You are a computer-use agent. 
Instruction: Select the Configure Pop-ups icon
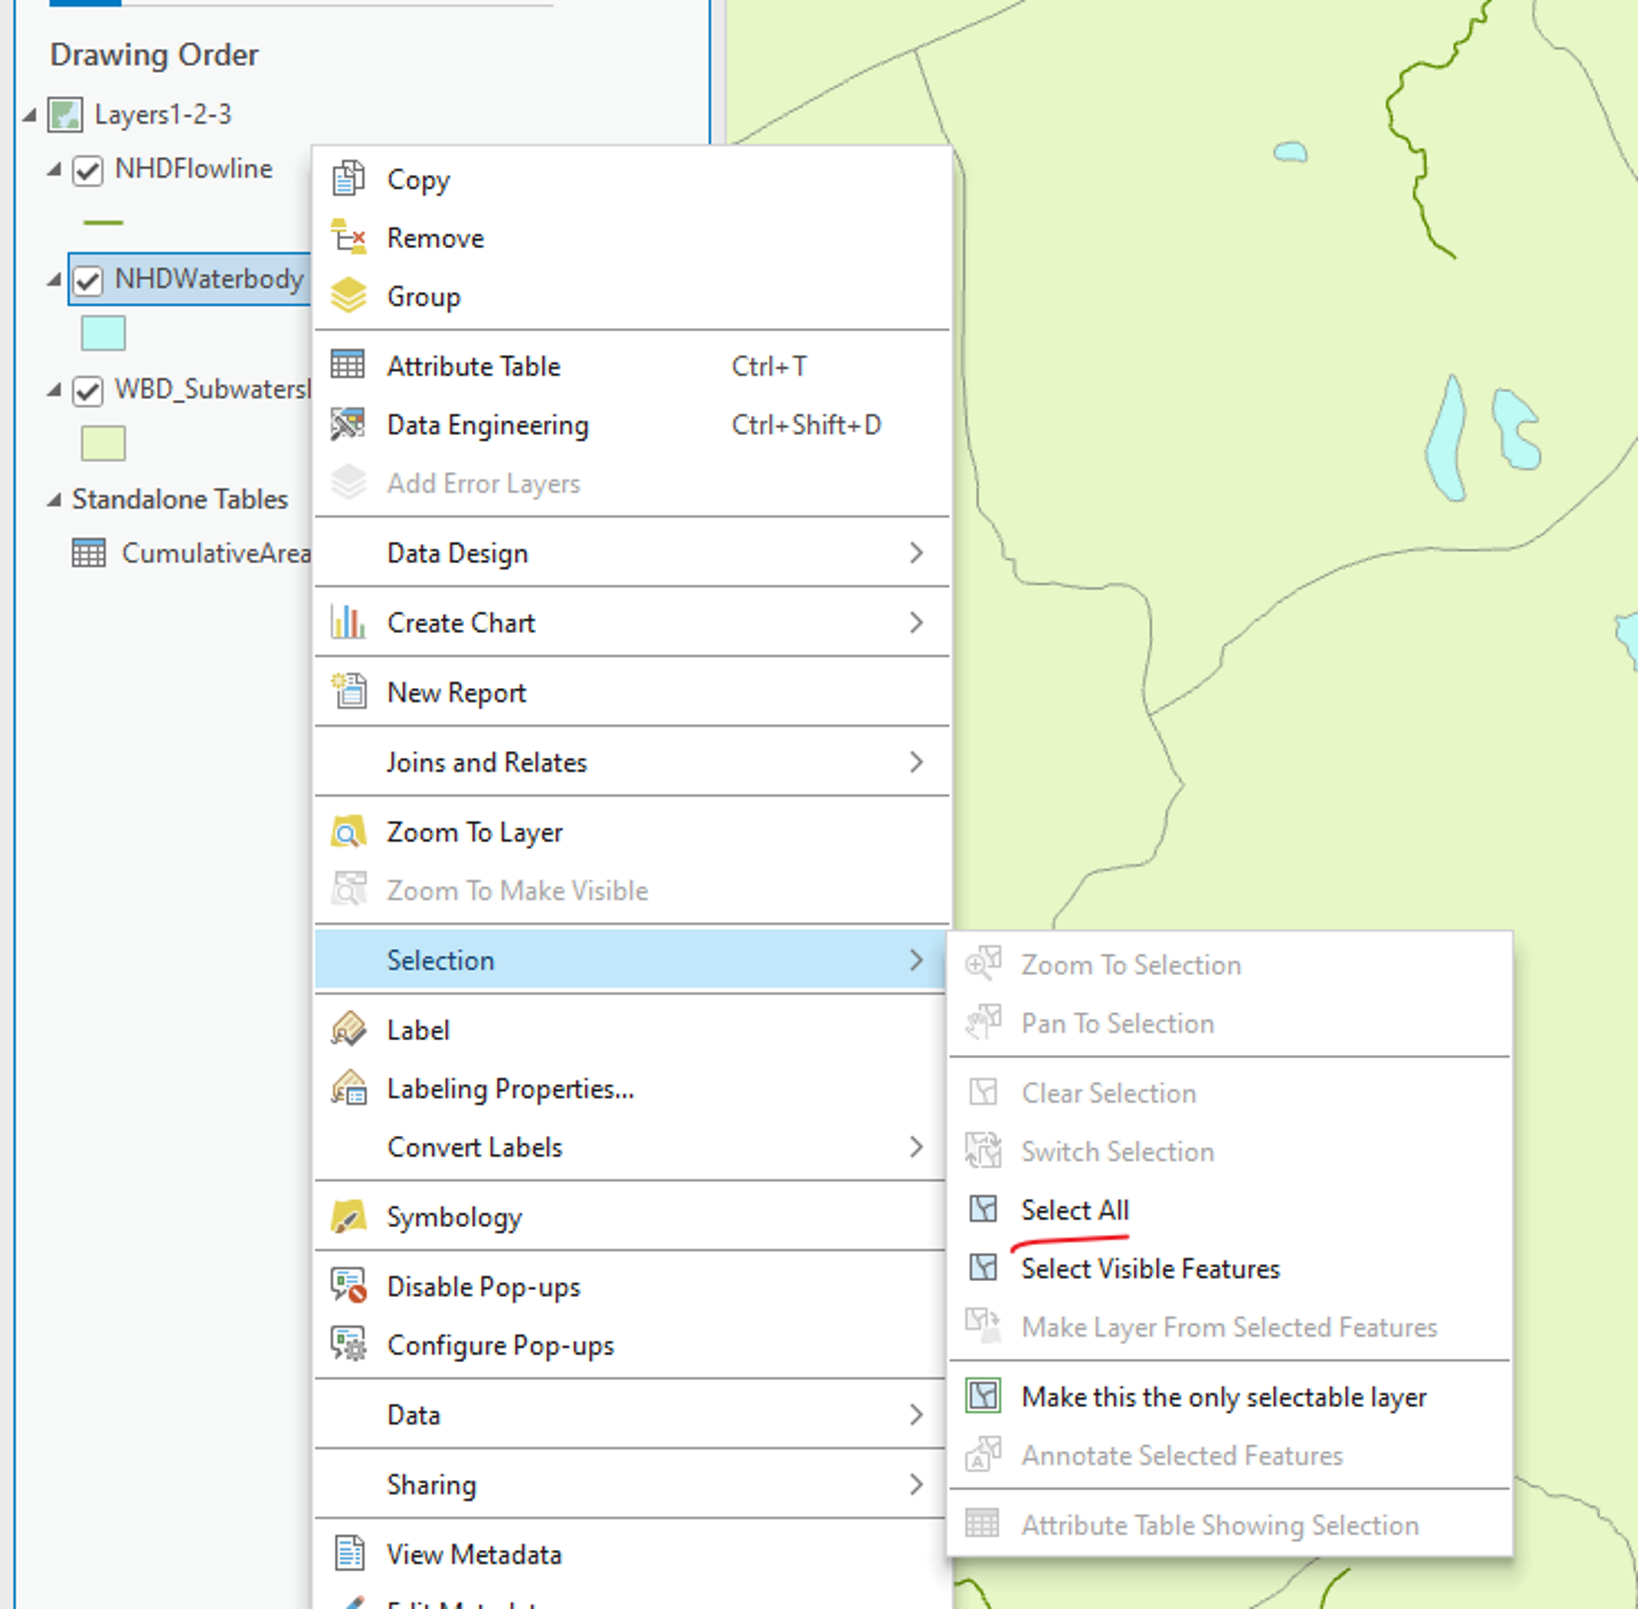347,1345
